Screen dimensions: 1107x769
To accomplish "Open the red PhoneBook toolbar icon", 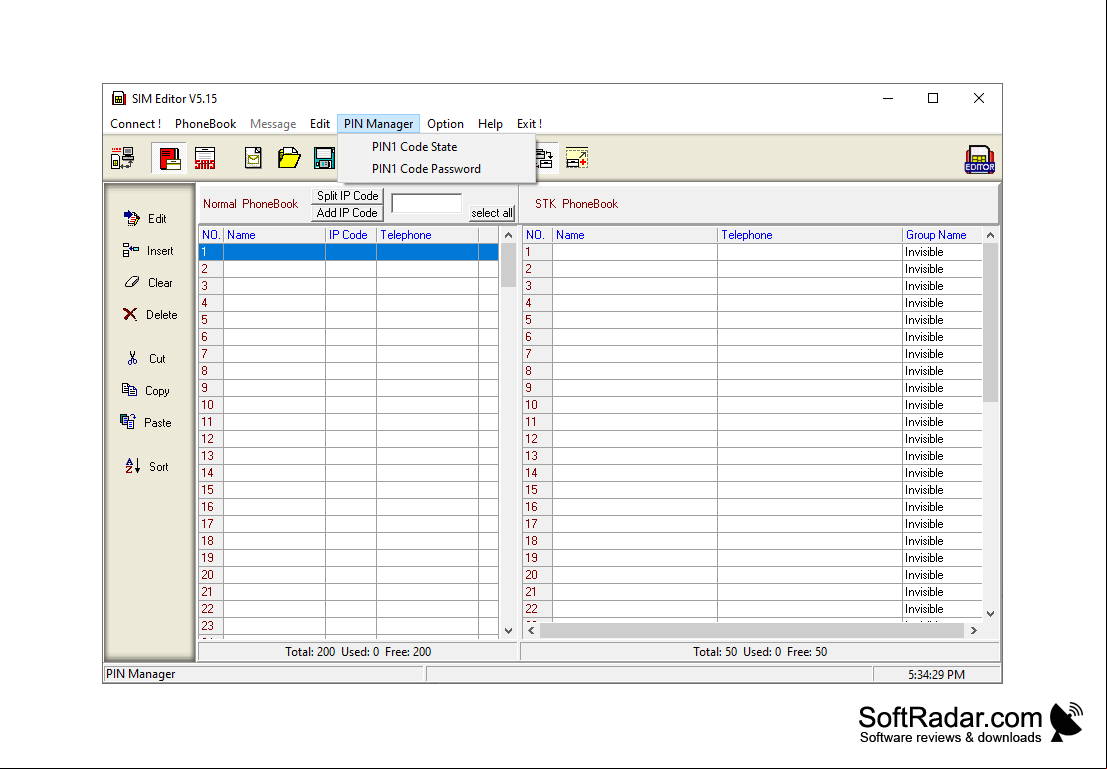I will pyautogui.click(x=169, y=157).
